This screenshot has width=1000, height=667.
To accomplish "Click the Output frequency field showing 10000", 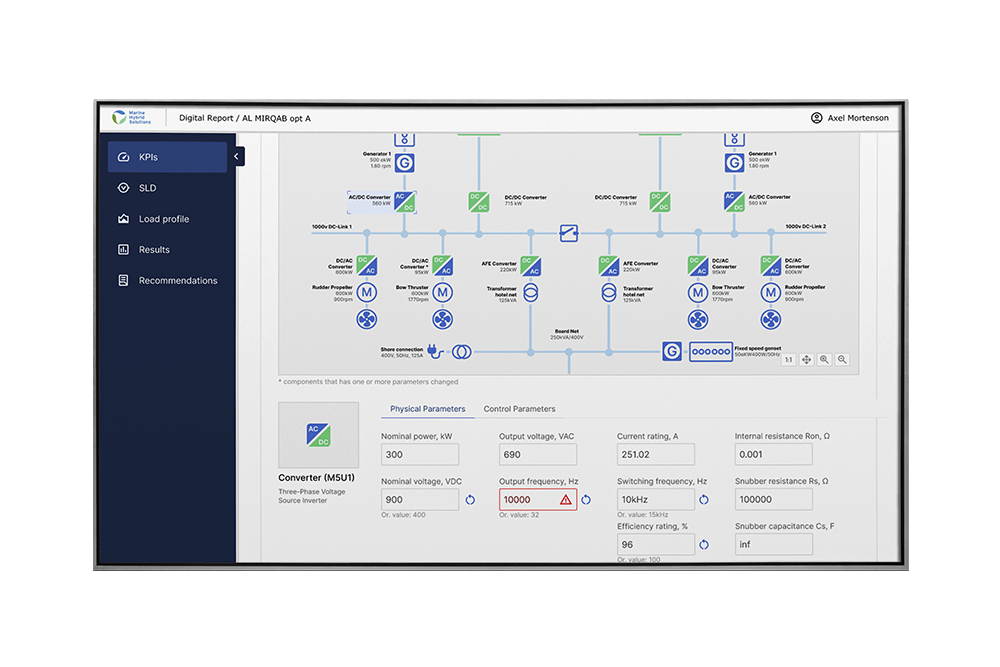I will click(x=538, y=500).
